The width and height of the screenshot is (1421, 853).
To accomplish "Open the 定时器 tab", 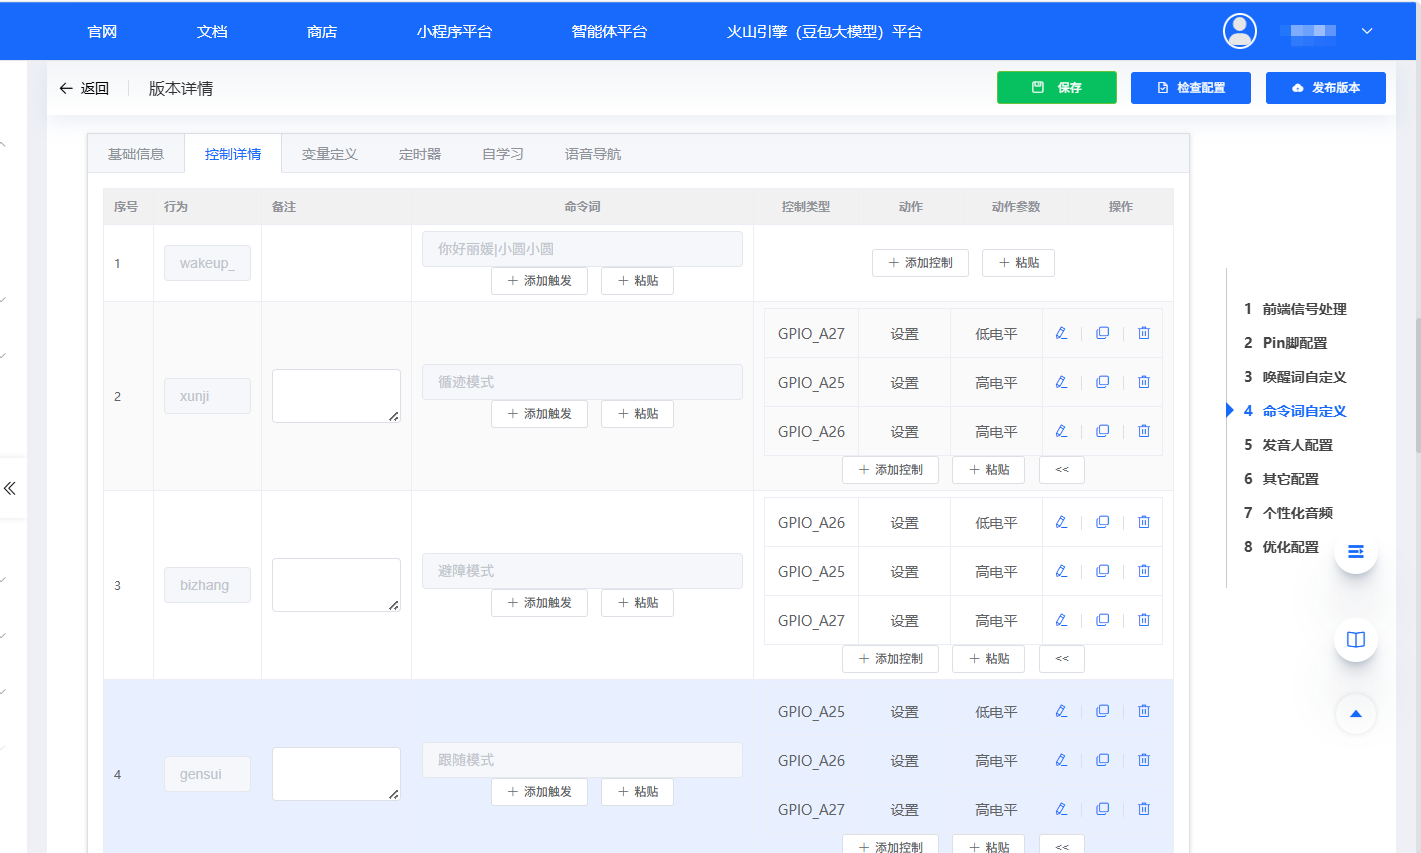I will point(420,154).
